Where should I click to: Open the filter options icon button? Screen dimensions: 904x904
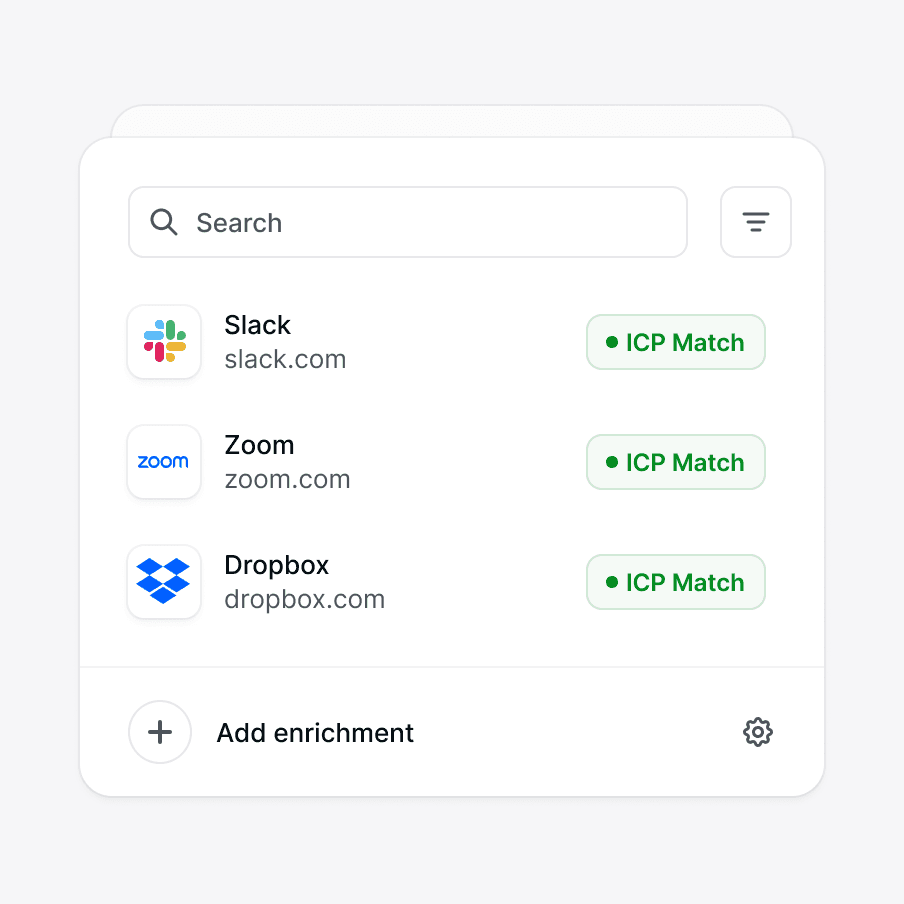pos(755,222)
